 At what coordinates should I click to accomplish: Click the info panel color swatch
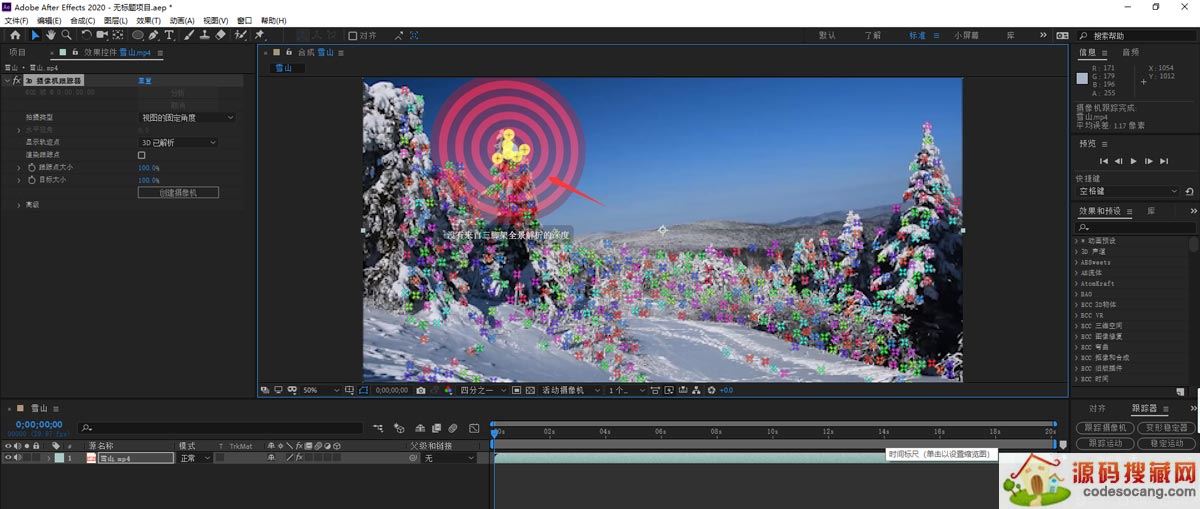click(1082, 78)
